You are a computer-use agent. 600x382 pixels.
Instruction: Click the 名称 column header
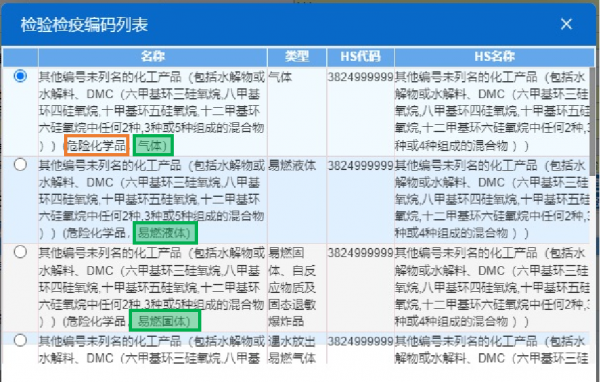click(x=153, y=57)
